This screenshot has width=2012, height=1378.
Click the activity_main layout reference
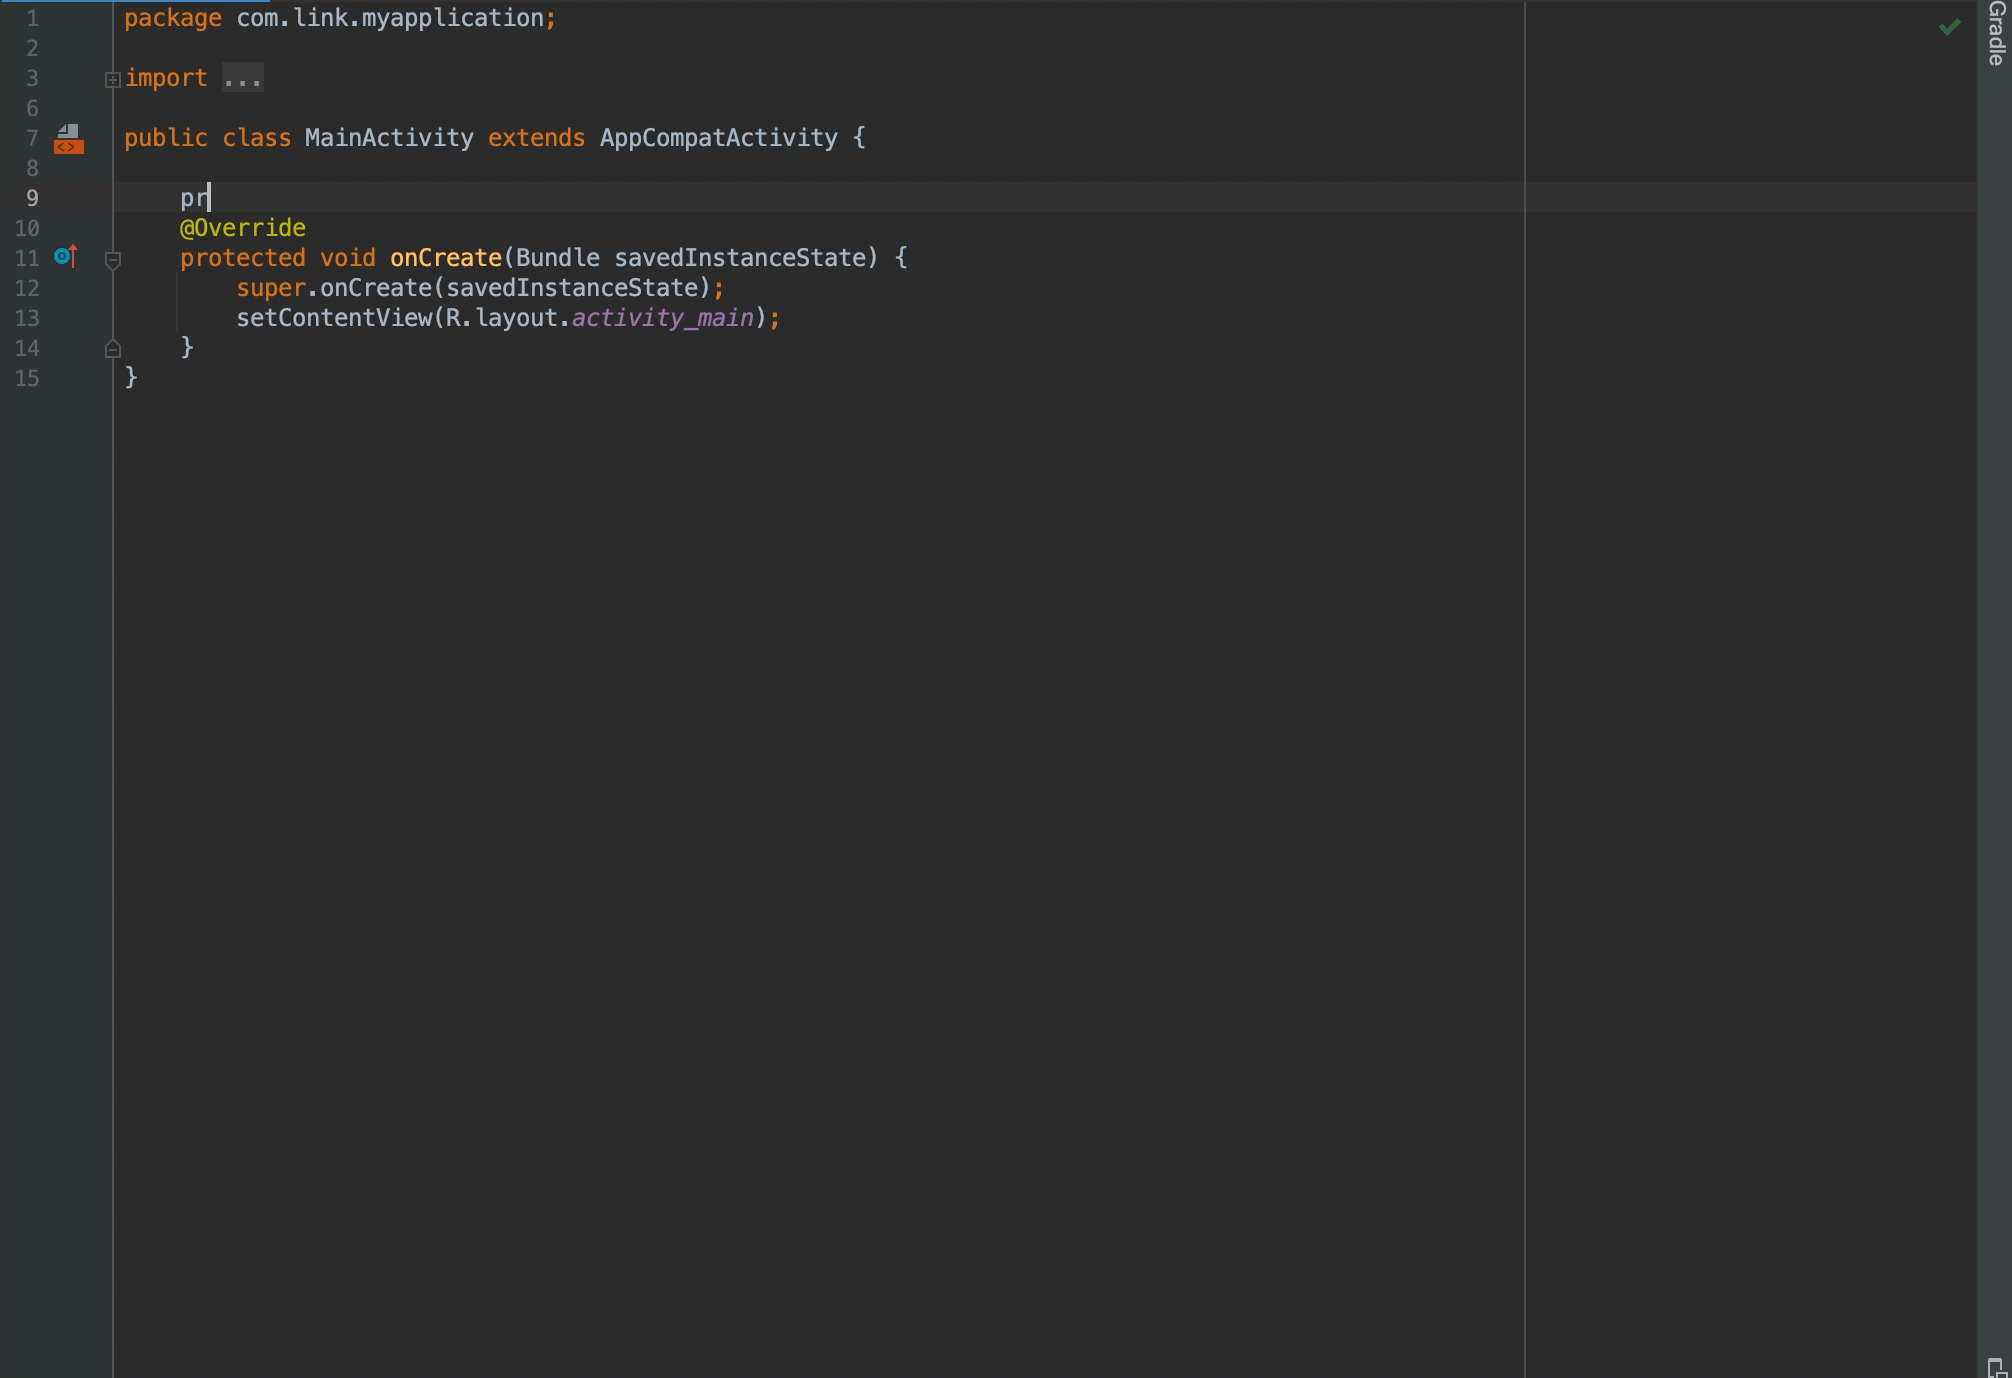662,318
